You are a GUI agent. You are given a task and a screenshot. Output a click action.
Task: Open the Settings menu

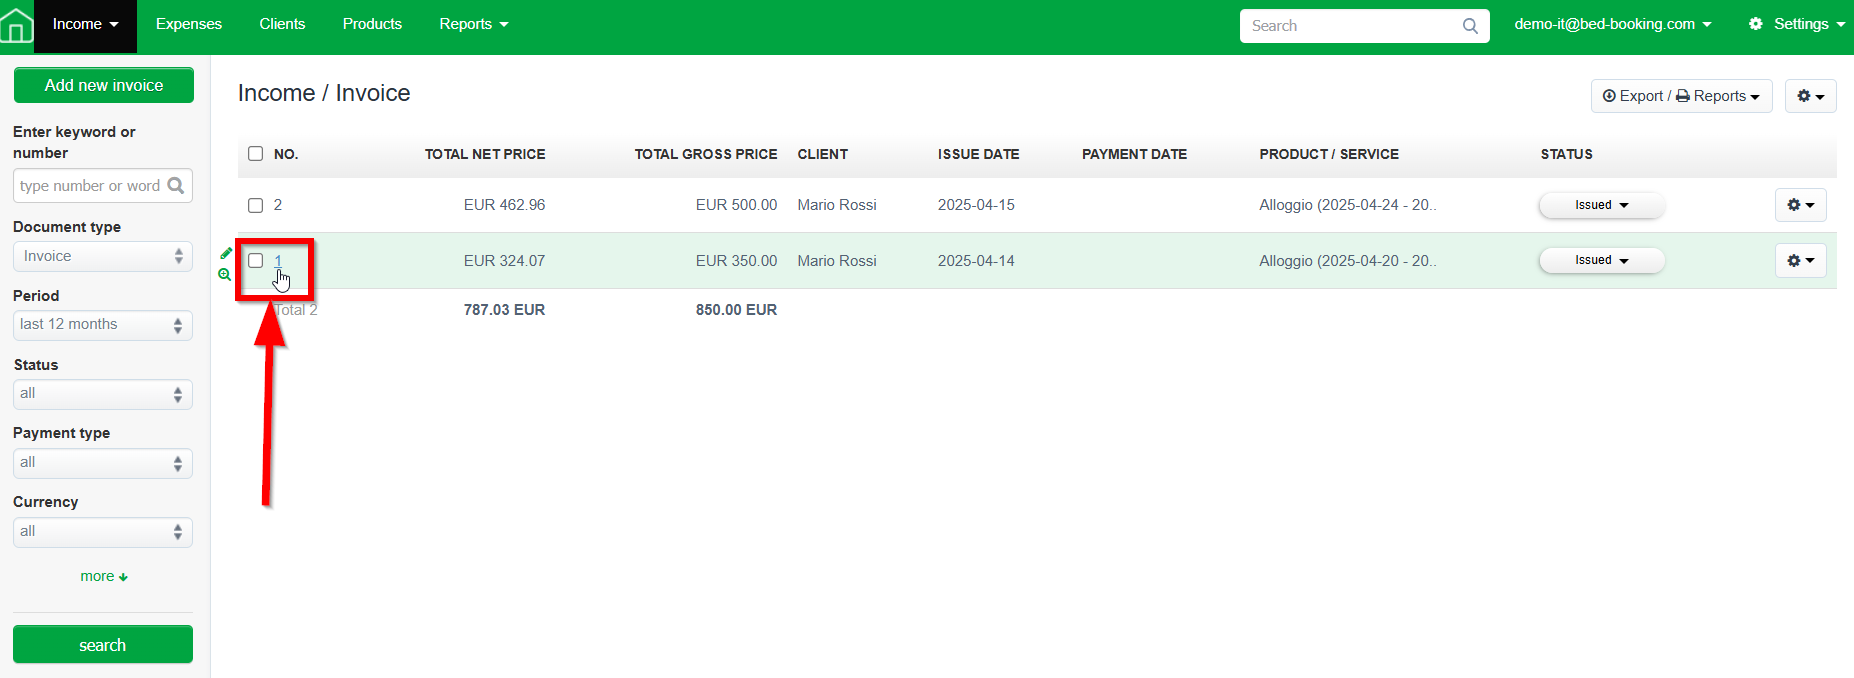click(1797, 24)
